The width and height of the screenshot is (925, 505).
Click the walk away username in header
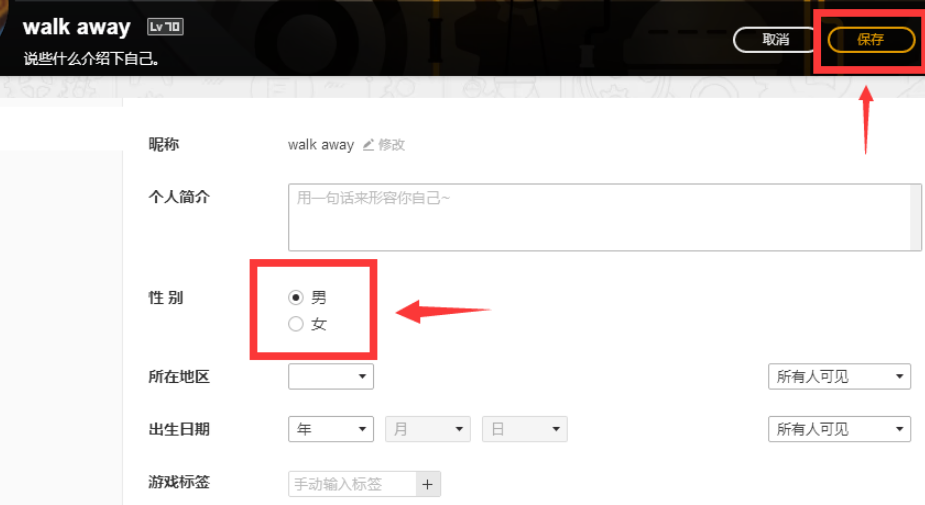(77, 27)
